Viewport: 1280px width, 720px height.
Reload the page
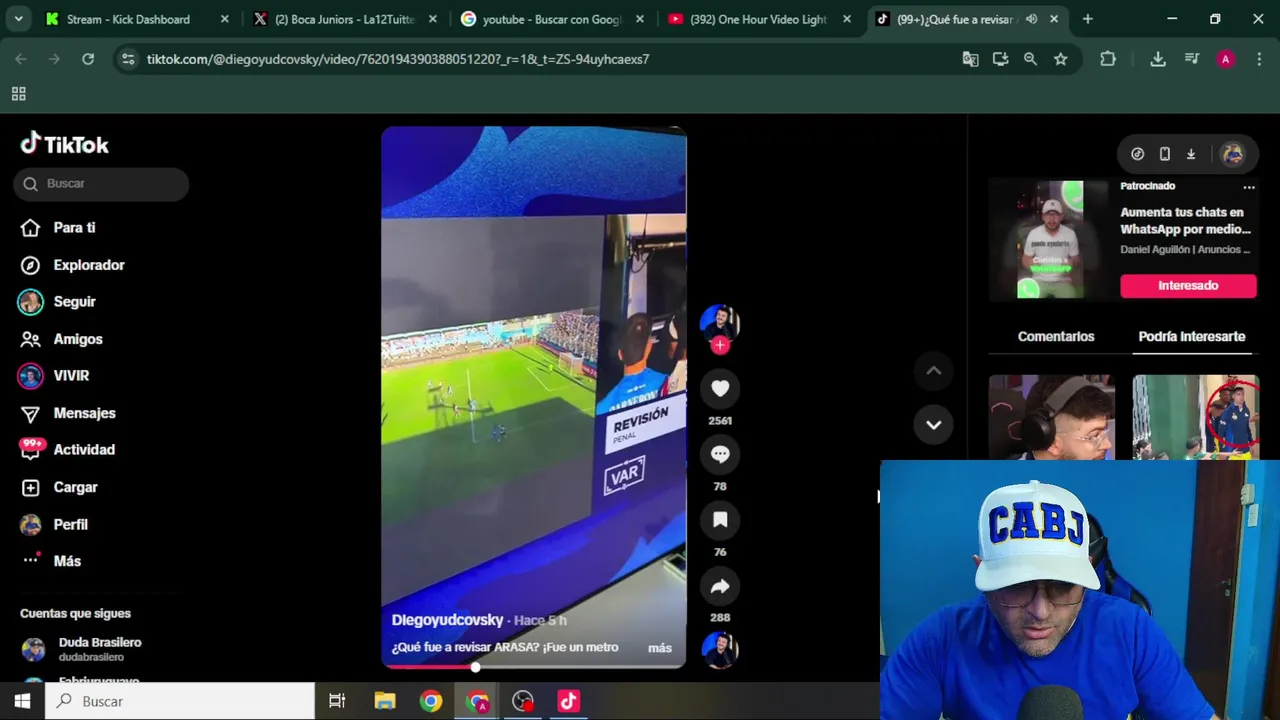(x=88, y=59)
